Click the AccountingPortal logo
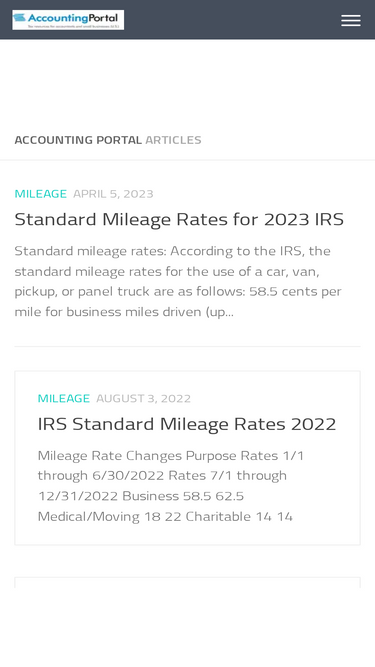 [x=68, y=20]
